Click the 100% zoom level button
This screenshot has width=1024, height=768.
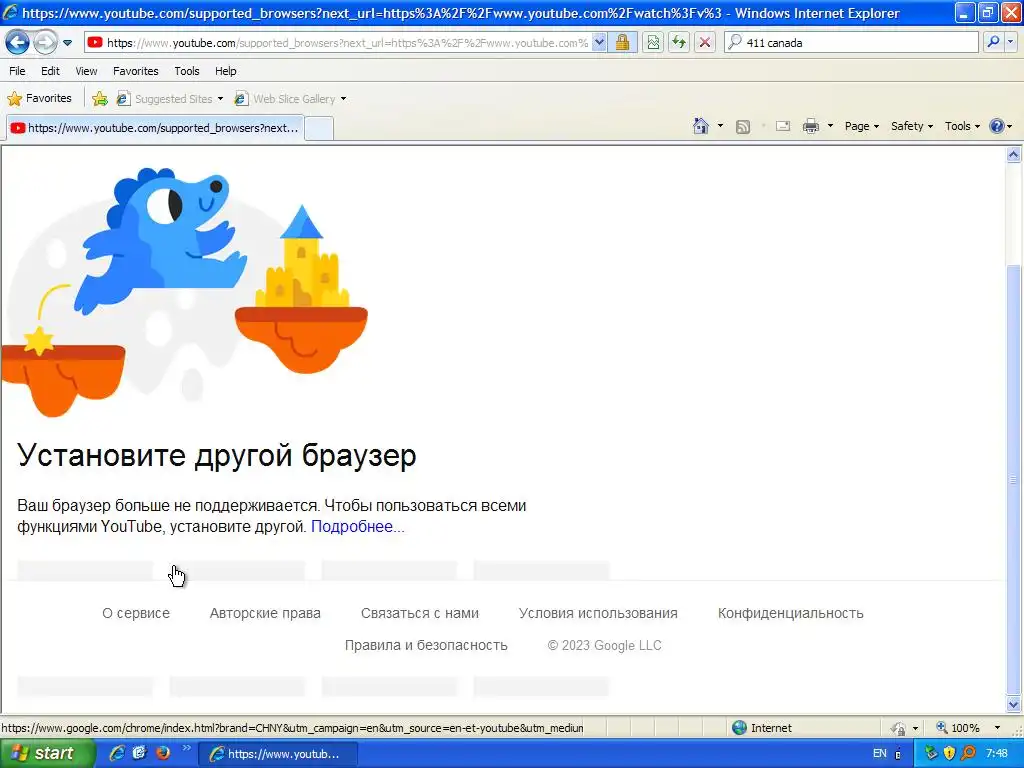pos(958,728)
